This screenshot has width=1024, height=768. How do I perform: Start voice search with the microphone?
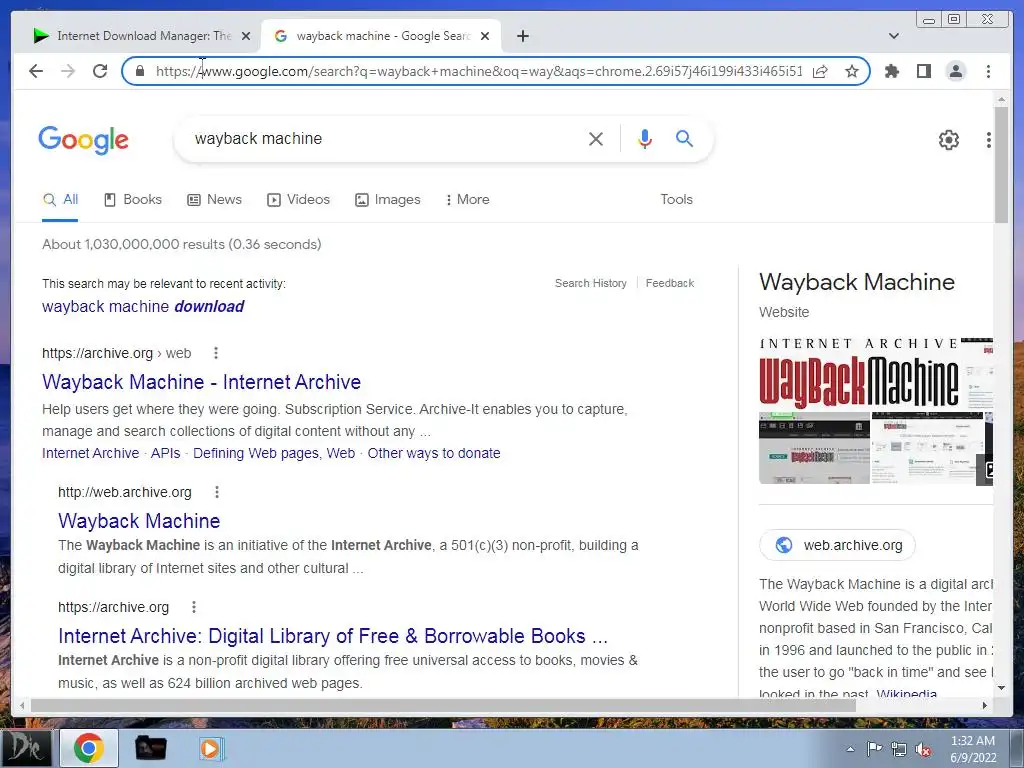645,138
